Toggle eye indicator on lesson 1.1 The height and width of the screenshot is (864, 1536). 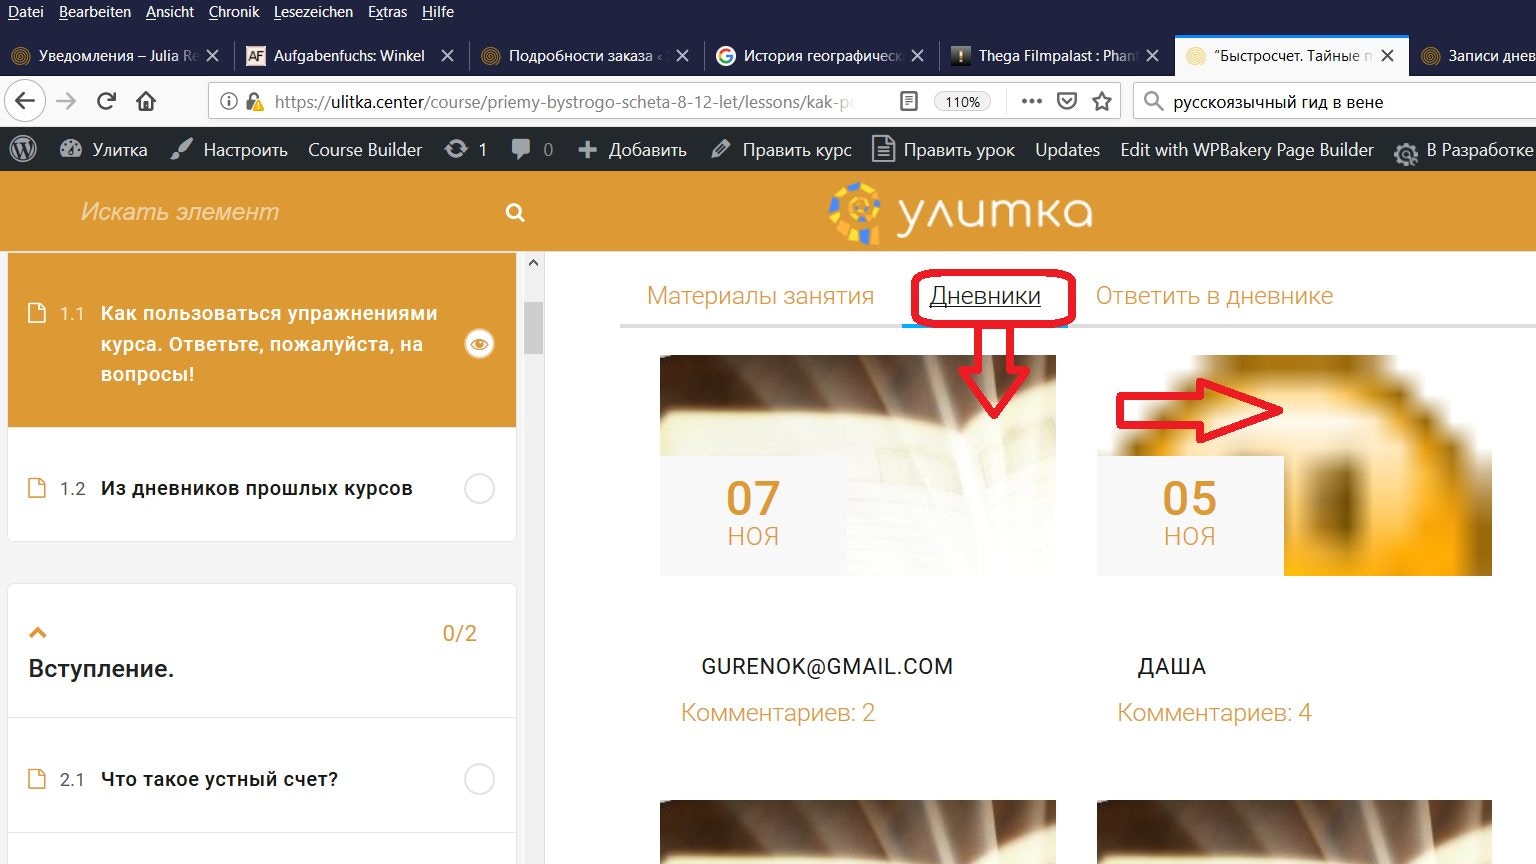pos(479,344)
